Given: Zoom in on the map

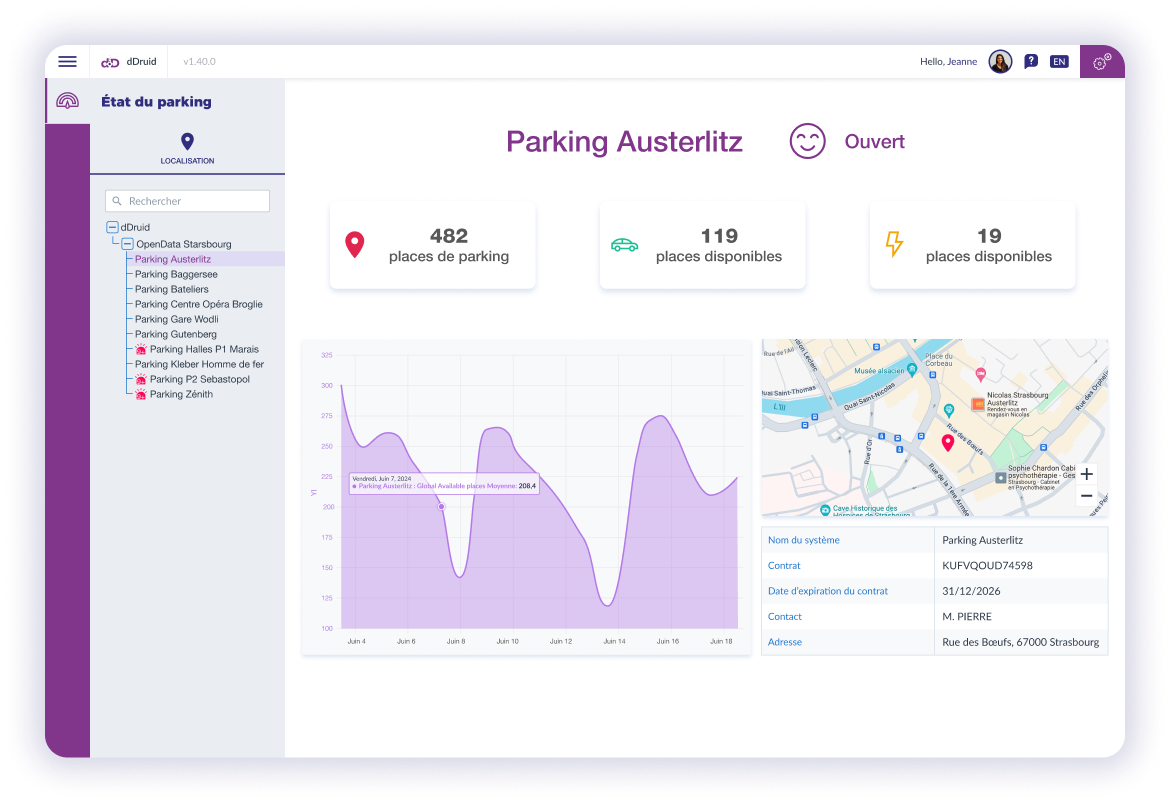Looking at the screenshot, I should (1086, 474).
